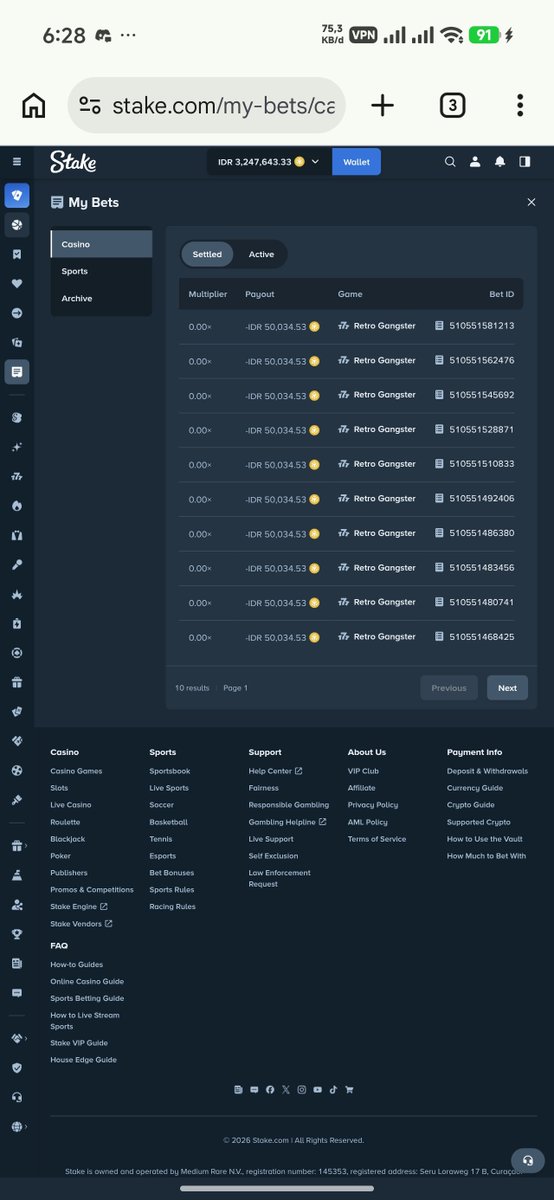The image size is (554, 1200).
Task: Select the Sports tab in My Bets
Action: click(x=101, y=271)
